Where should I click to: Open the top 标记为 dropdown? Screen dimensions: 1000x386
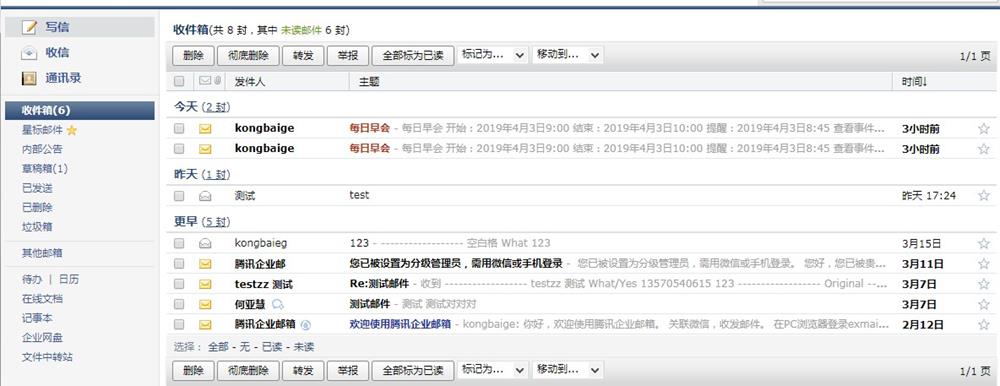point(492,55)
